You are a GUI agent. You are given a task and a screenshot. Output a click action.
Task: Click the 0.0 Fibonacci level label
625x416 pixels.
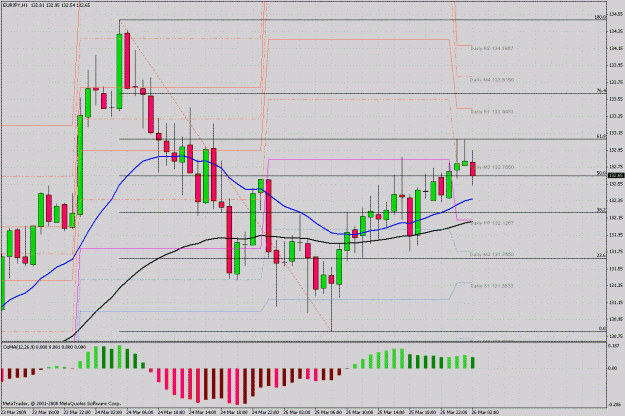pos(602,328)
